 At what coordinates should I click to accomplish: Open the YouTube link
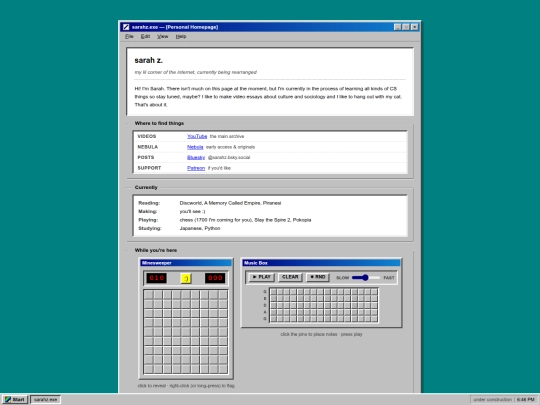coord(197,136)
